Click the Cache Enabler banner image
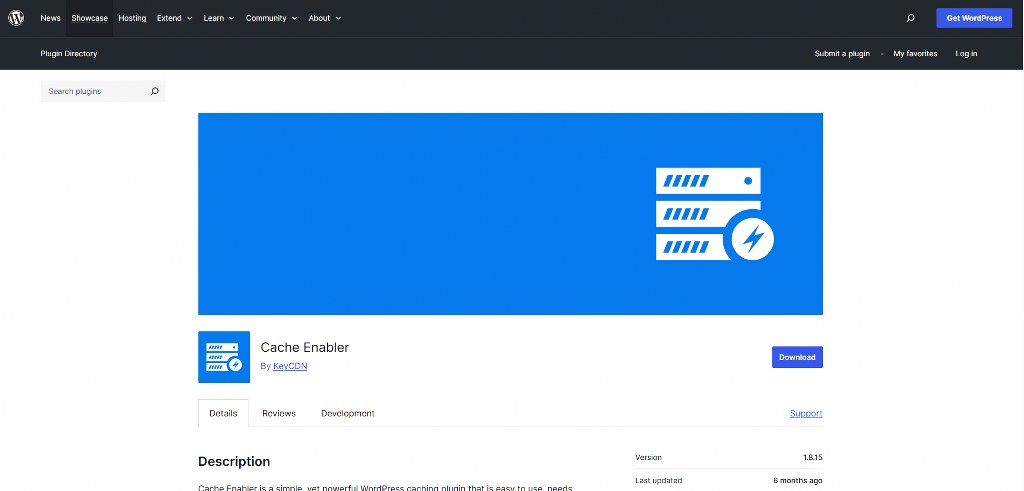This screenshot has width=1024, height=491. (510, 214)
